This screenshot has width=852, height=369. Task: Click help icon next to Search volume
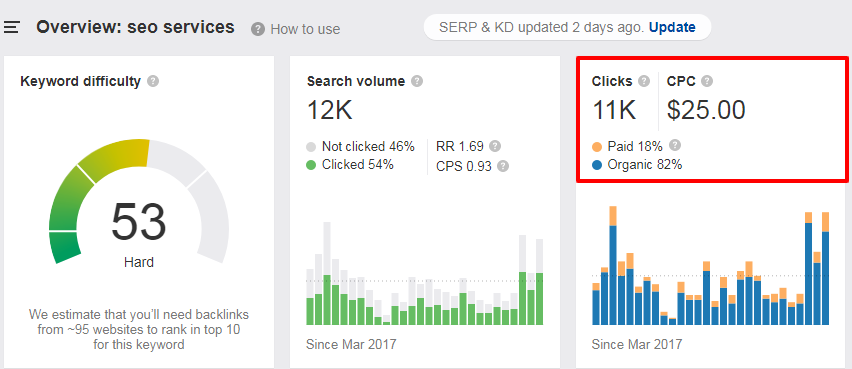(x=417, y=82)
